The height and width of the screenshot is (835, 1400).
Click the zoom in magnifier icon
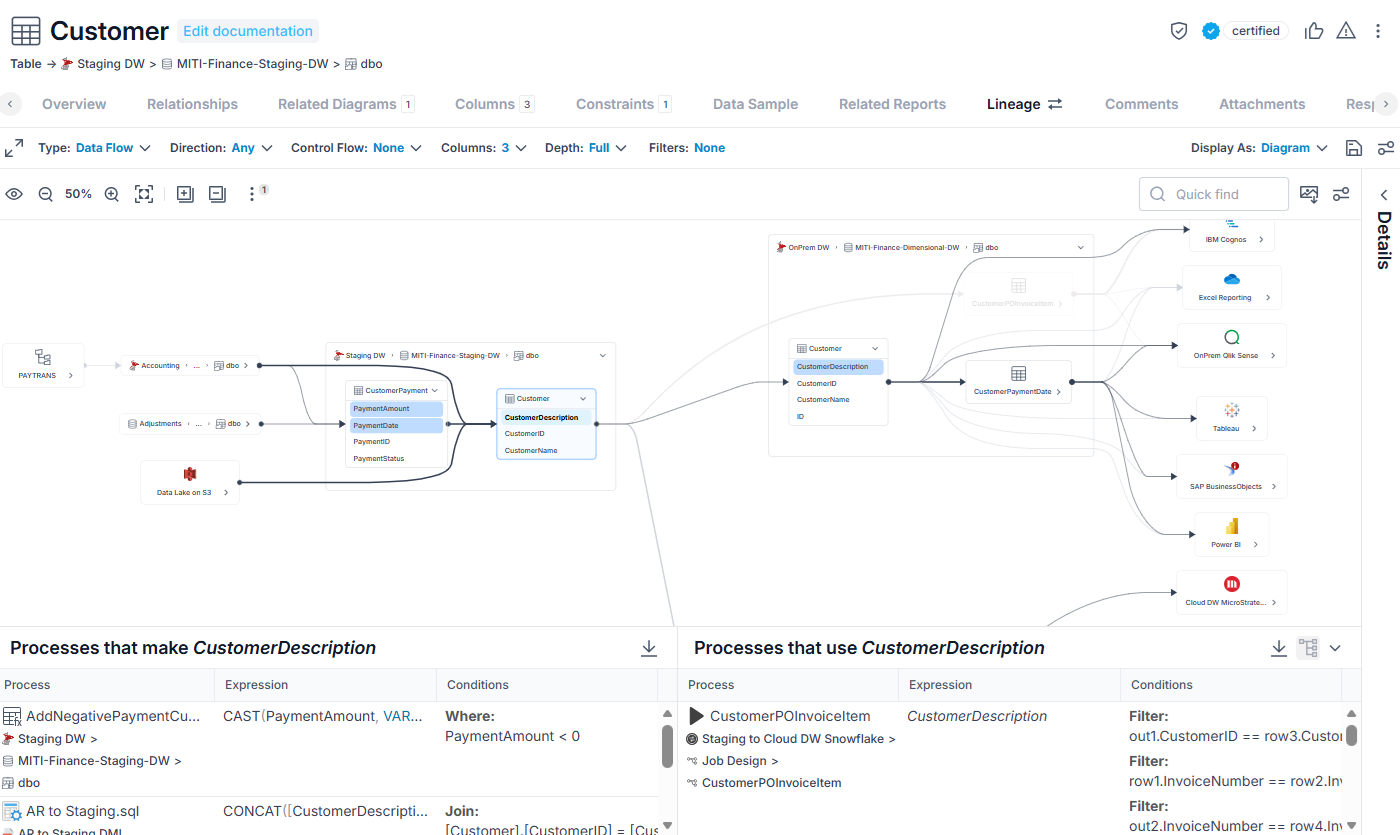tap(112, 194)
